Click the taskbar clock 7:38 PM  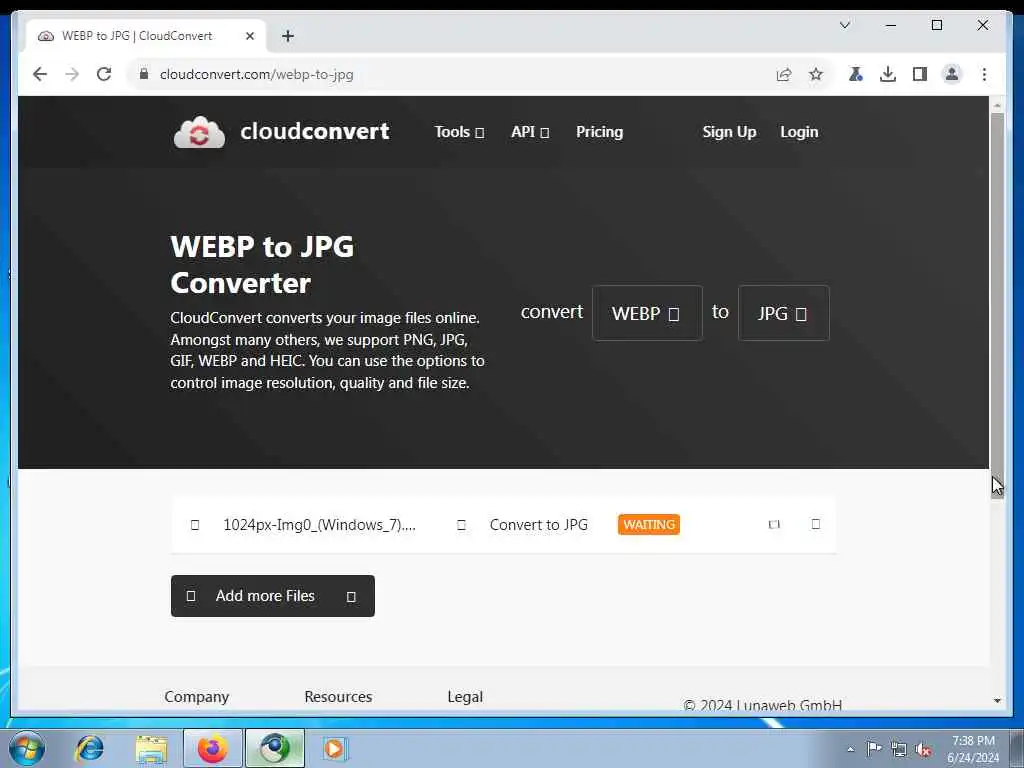[973, 741]
